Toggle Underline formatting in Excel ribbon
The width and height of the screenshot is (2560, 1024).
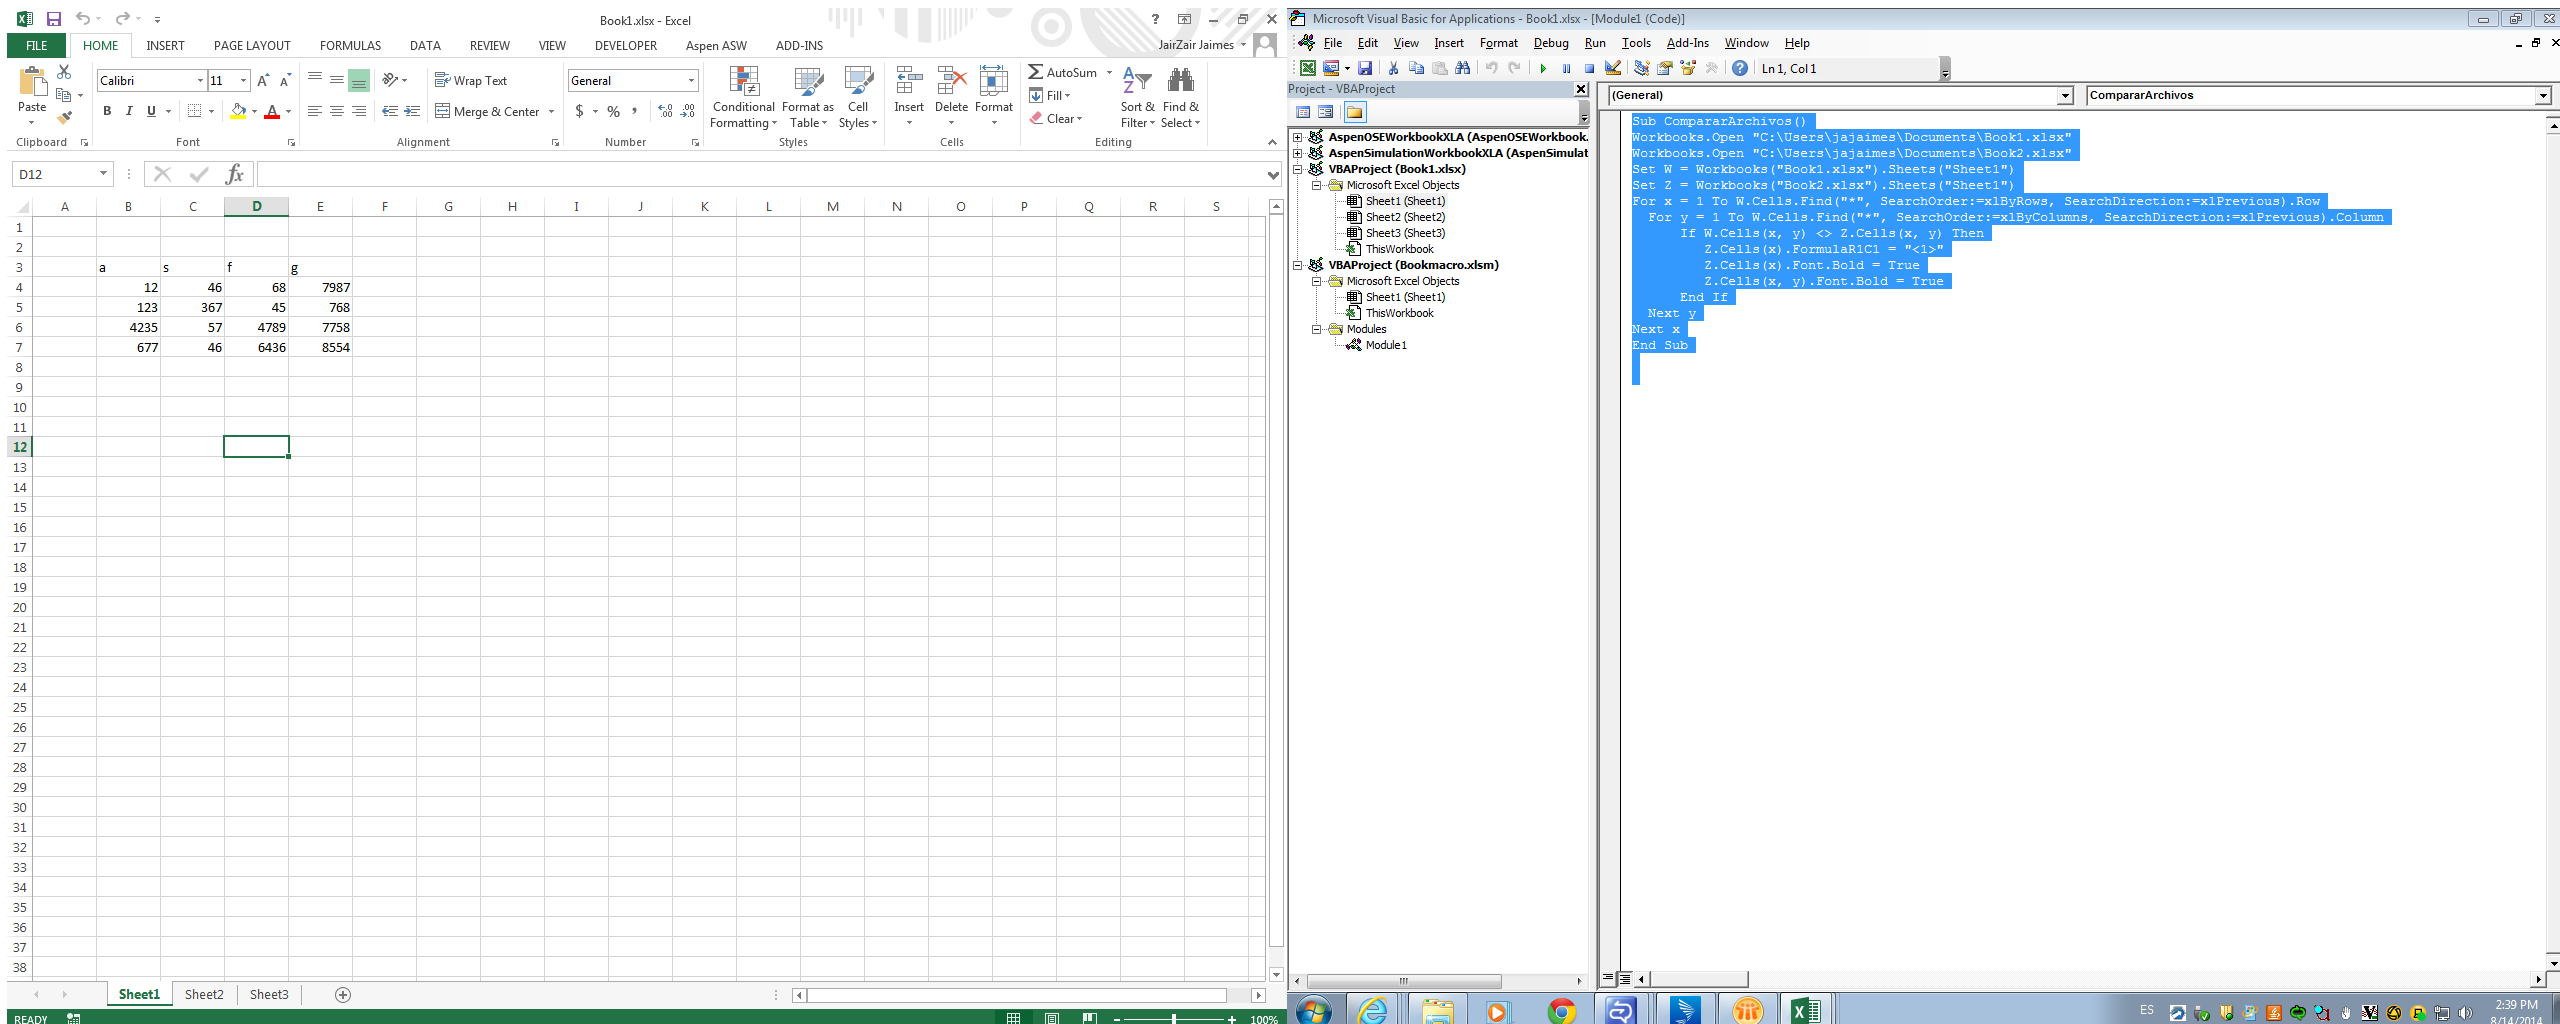click(151, 111)
